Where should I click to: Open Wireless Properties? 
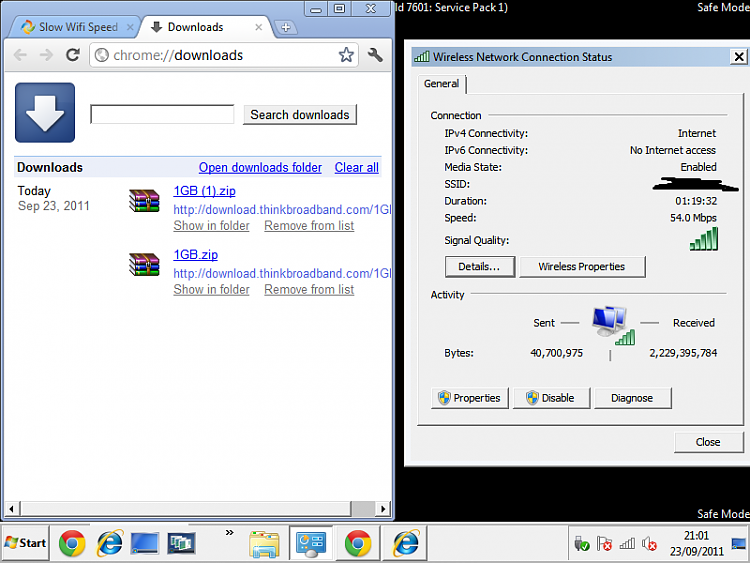pos(582,266)
